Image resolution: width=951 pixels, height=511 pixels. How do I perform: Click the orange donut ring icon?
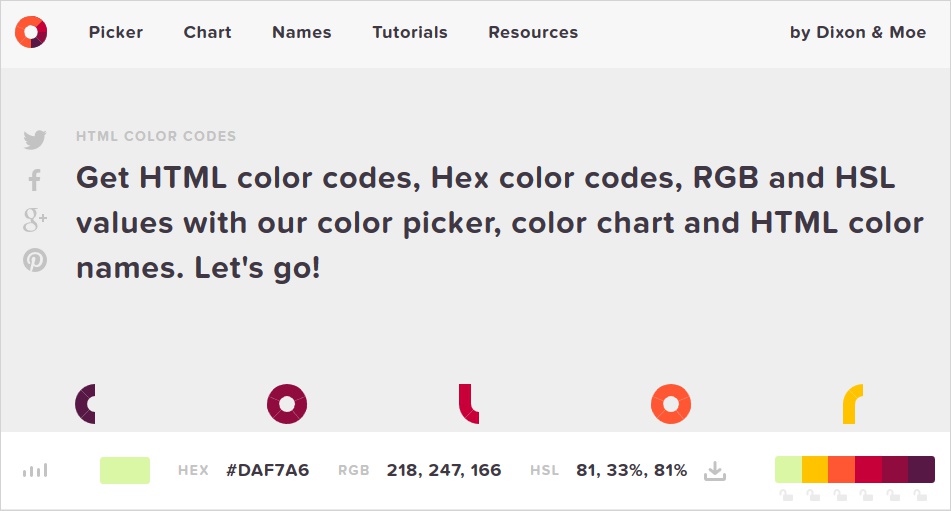pos(671,404)
